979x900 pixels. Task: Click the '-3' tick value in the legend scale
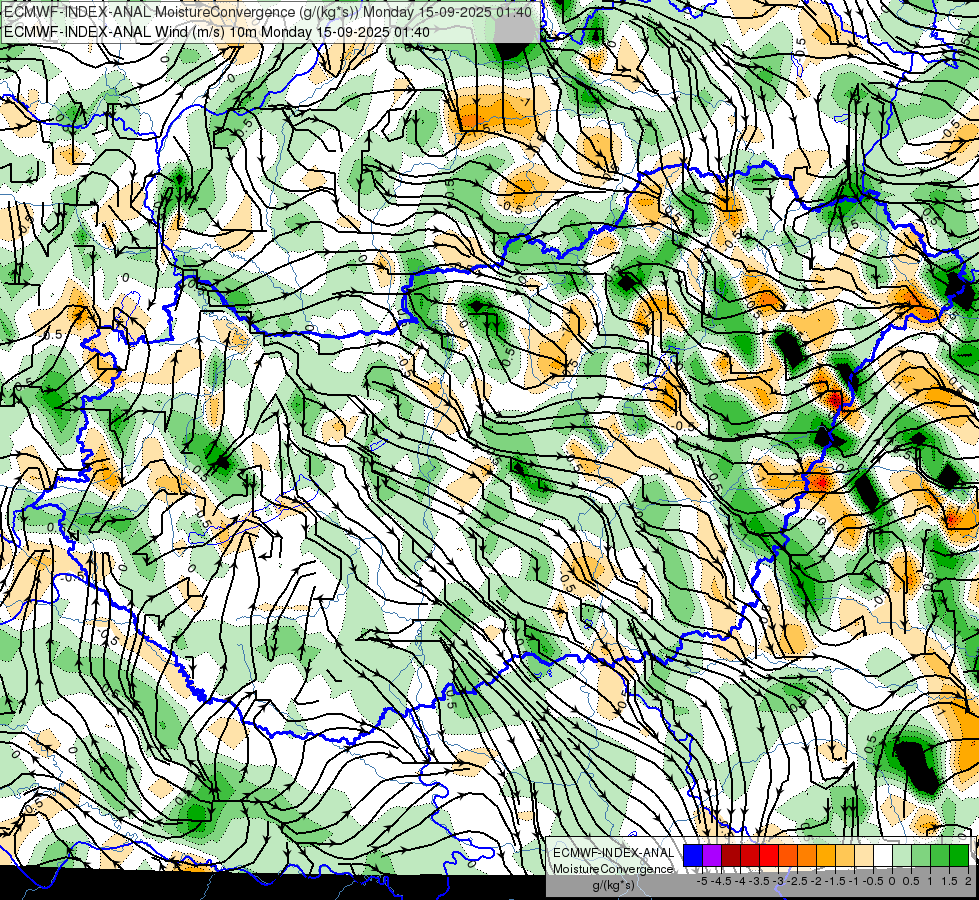(779, 881)
